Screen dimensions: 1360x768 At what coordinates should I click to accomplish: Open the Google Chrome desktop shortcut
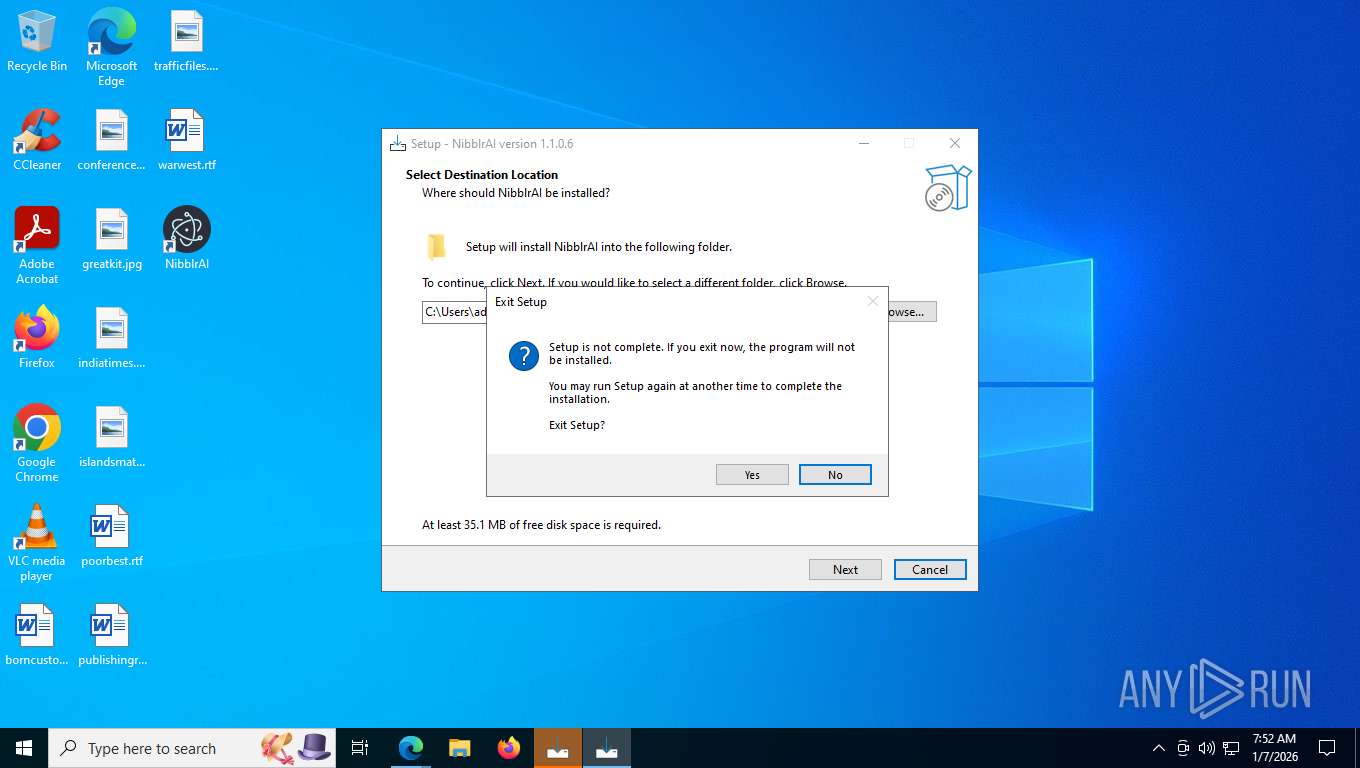(37, 444)
